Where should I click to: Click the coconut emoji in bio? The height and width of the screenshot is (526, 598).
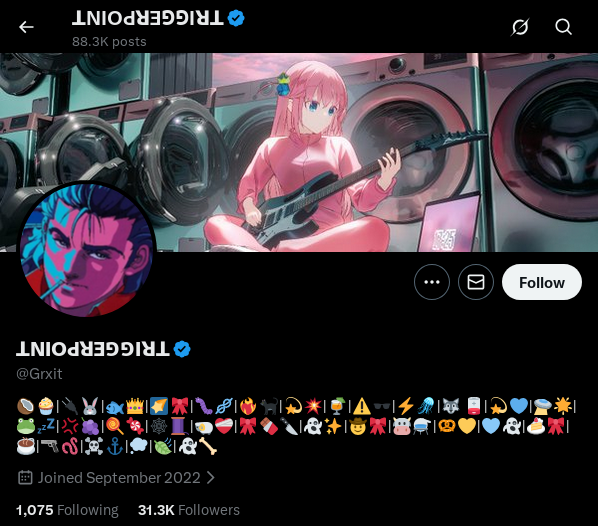click(26, 406)
